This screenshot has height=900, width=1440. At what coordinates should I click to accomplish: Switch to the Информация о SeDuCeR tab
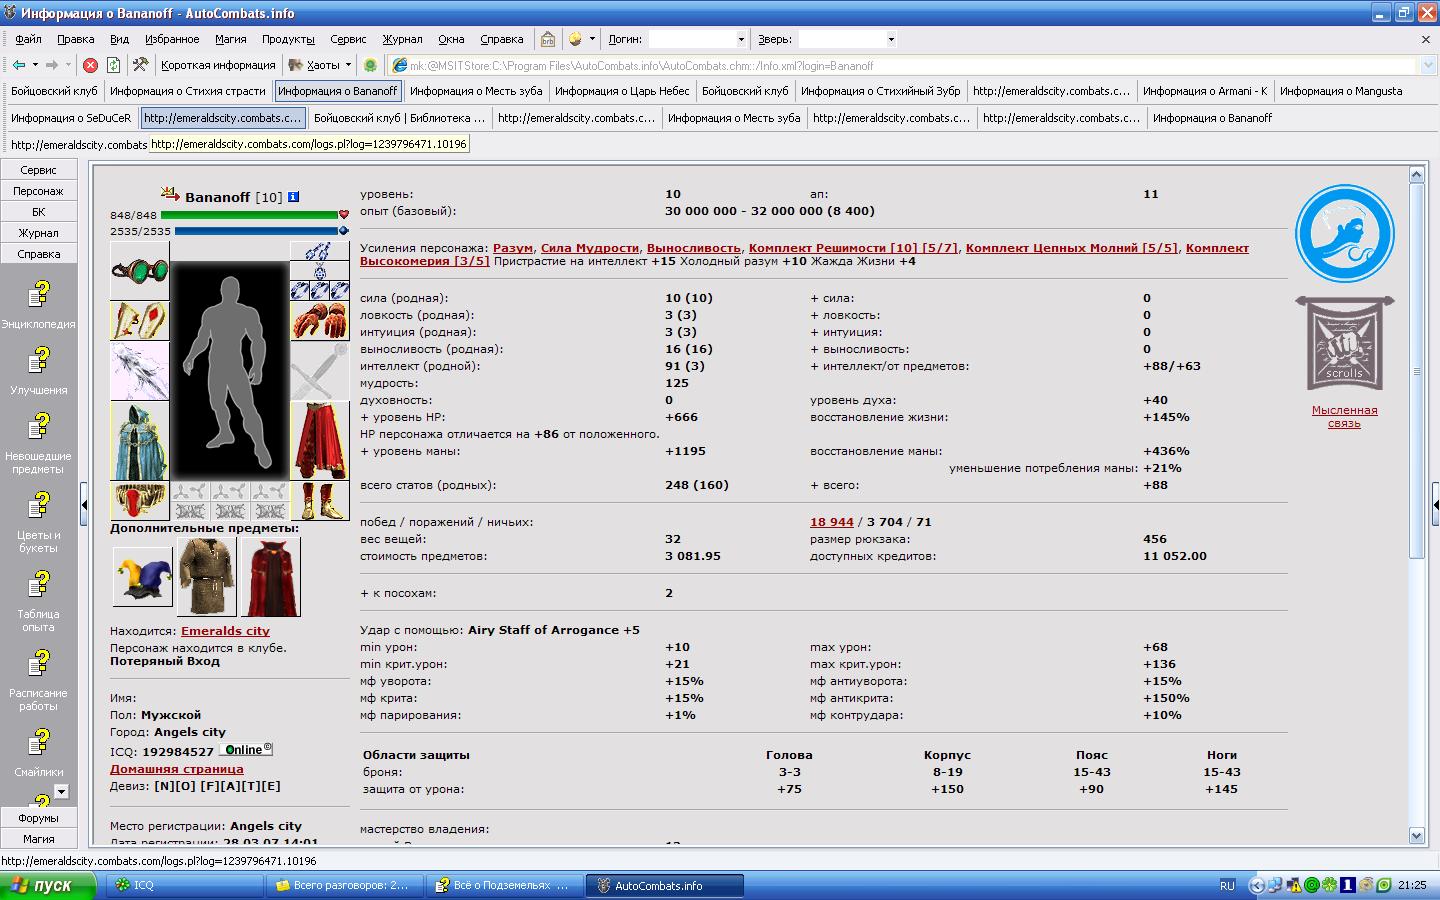click(x=71, y=118)
